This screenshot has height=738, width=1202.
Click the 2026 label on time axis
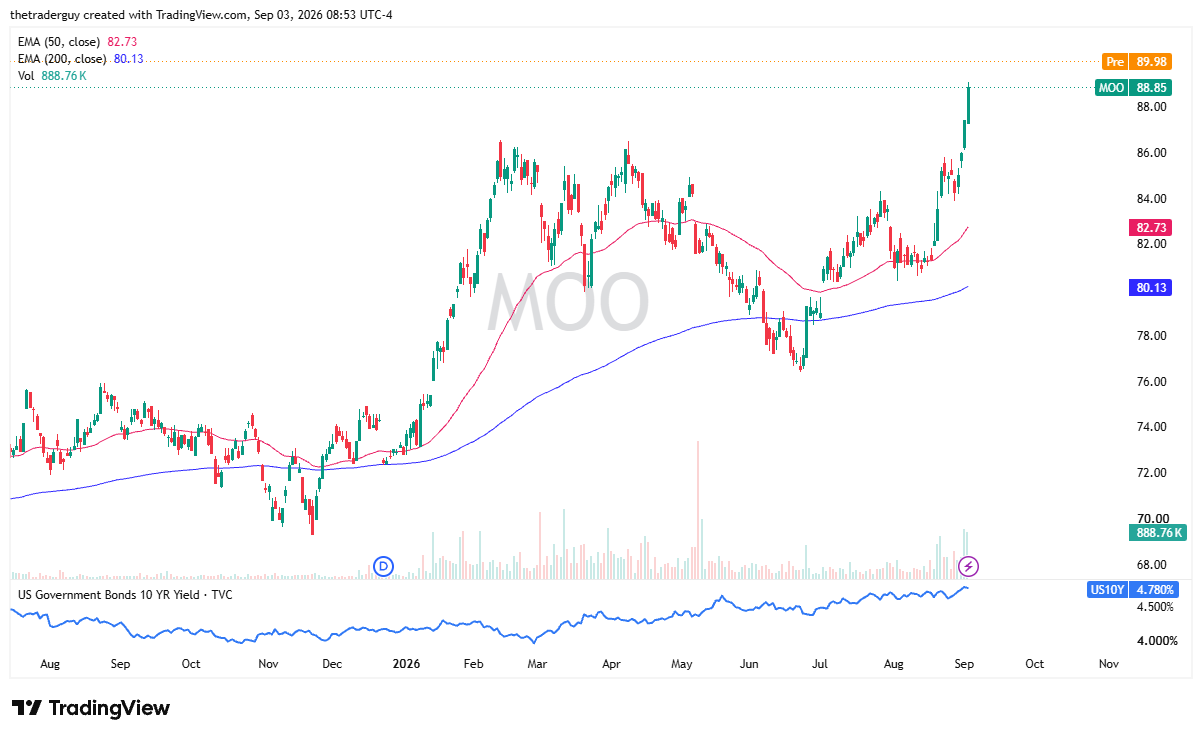tap(406, 663)
